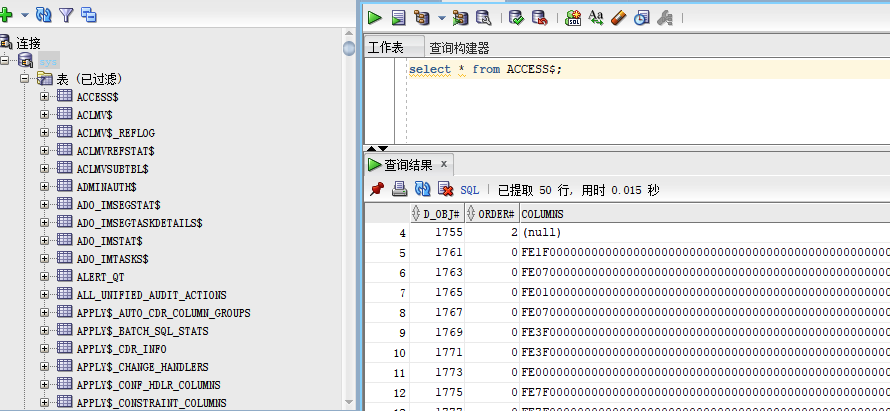Apply filter using the funnel icon
890x411 pixels.
click(x=66, y=15)
